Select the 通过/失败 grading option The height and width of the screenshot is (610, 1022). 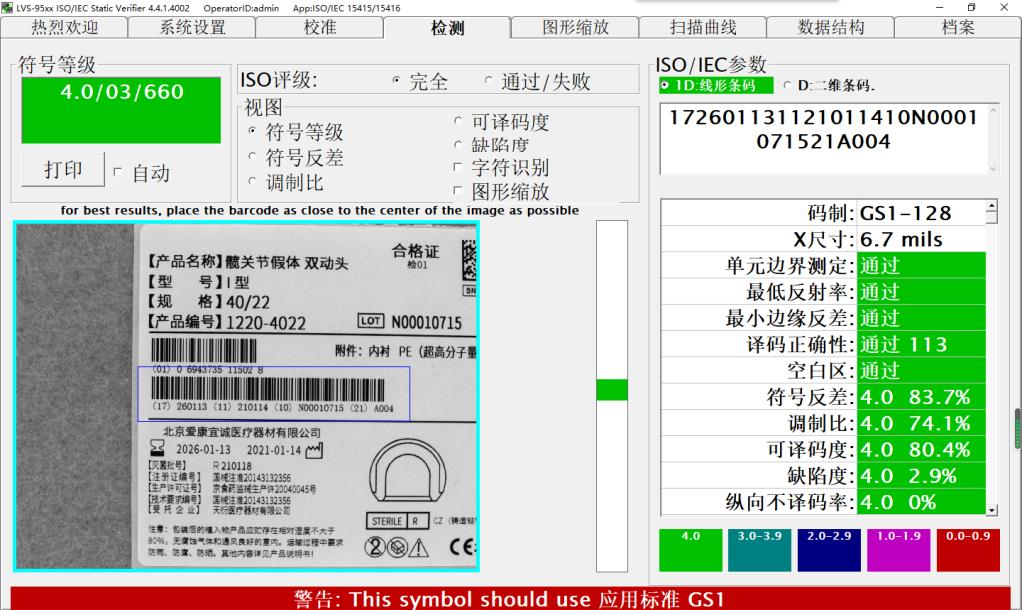(488, 80)
